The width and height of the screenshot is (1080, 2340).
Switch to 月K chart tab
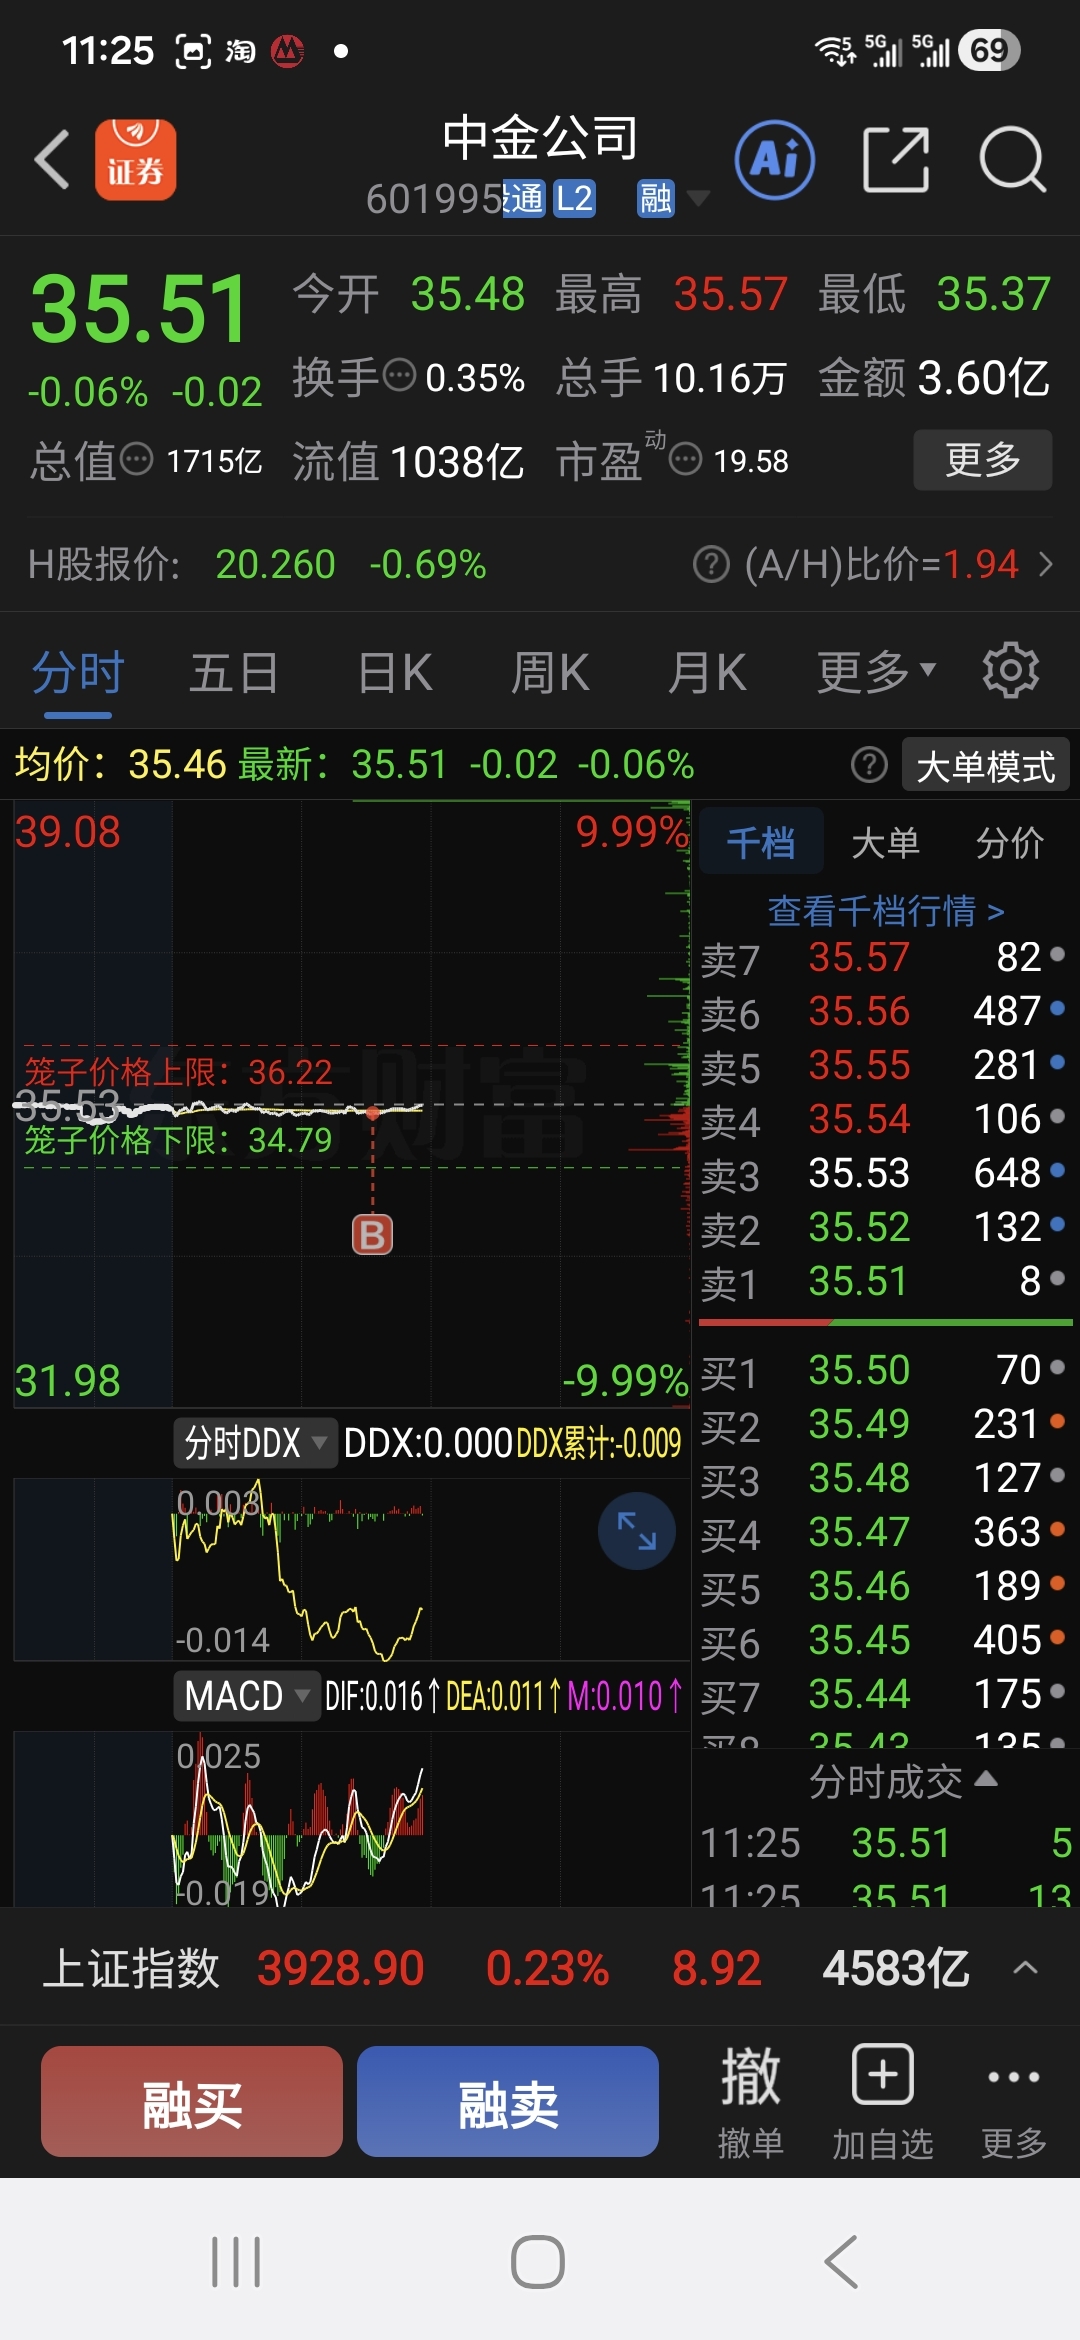pyautogui.click(x=707, y=672)
